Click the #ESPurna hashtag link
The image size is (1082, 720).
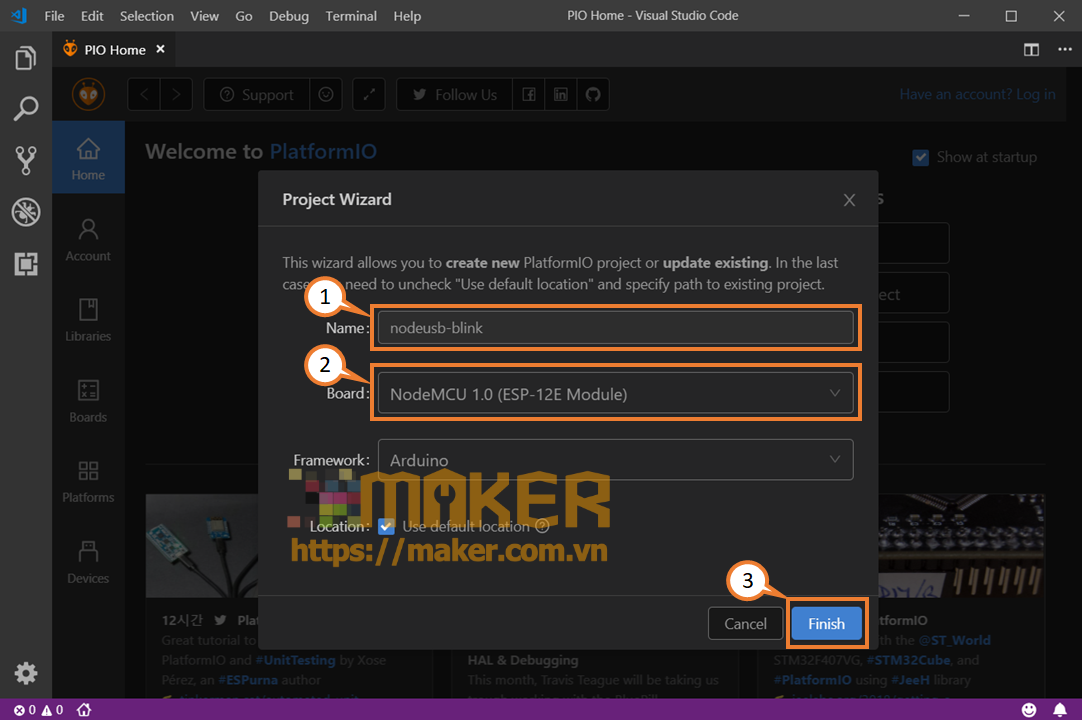click(249, 680)
